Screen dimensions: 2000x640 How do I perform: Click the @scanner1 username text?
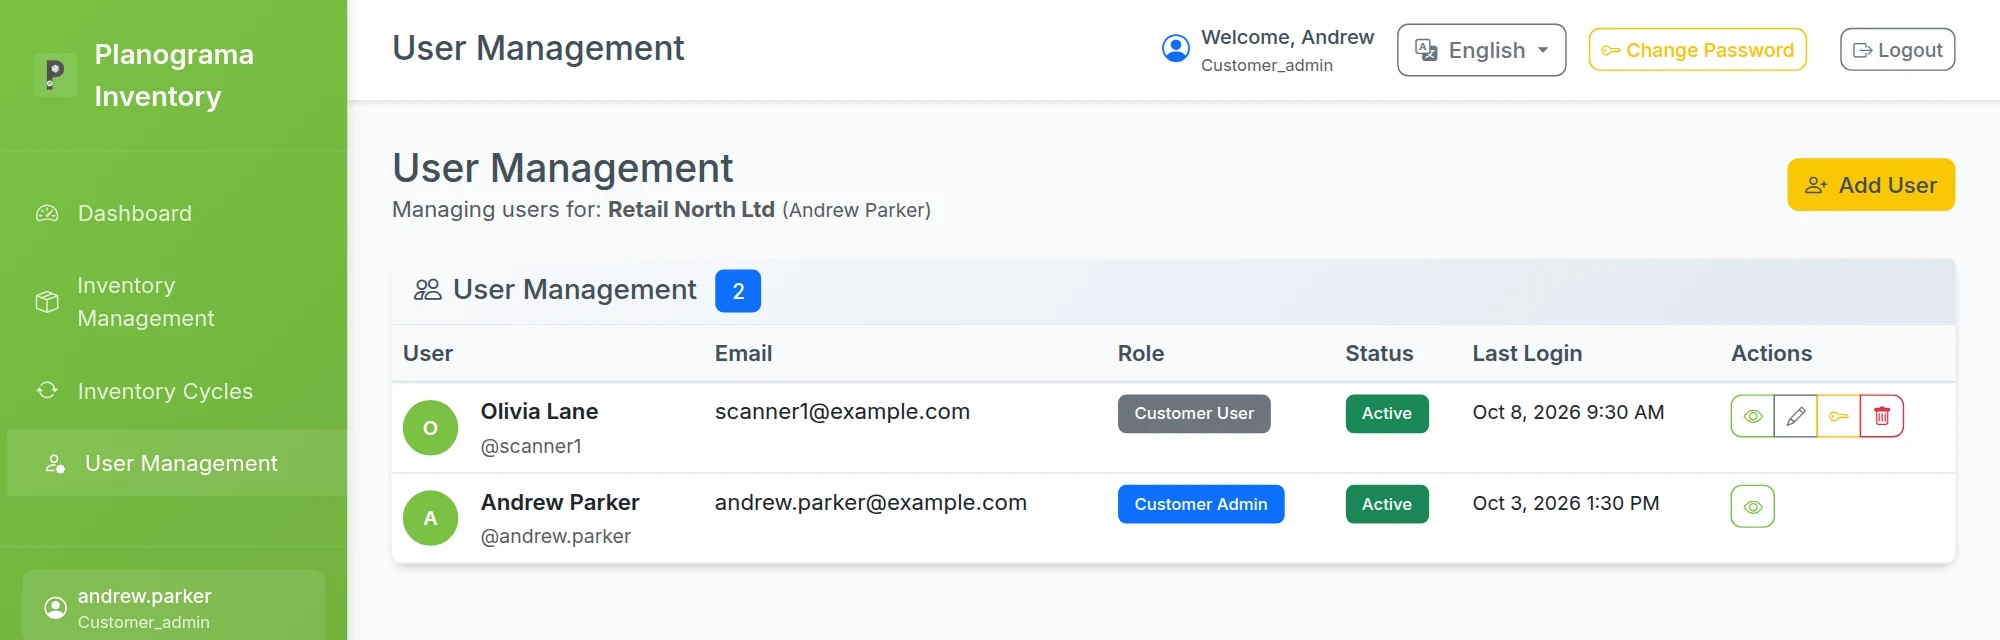point(531,446)
